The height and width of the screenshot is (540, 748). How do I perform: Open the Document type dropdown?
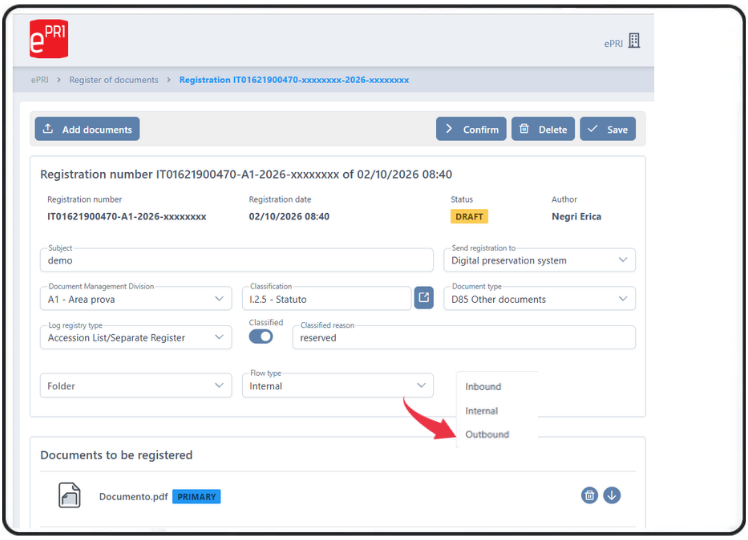(540, 299)
